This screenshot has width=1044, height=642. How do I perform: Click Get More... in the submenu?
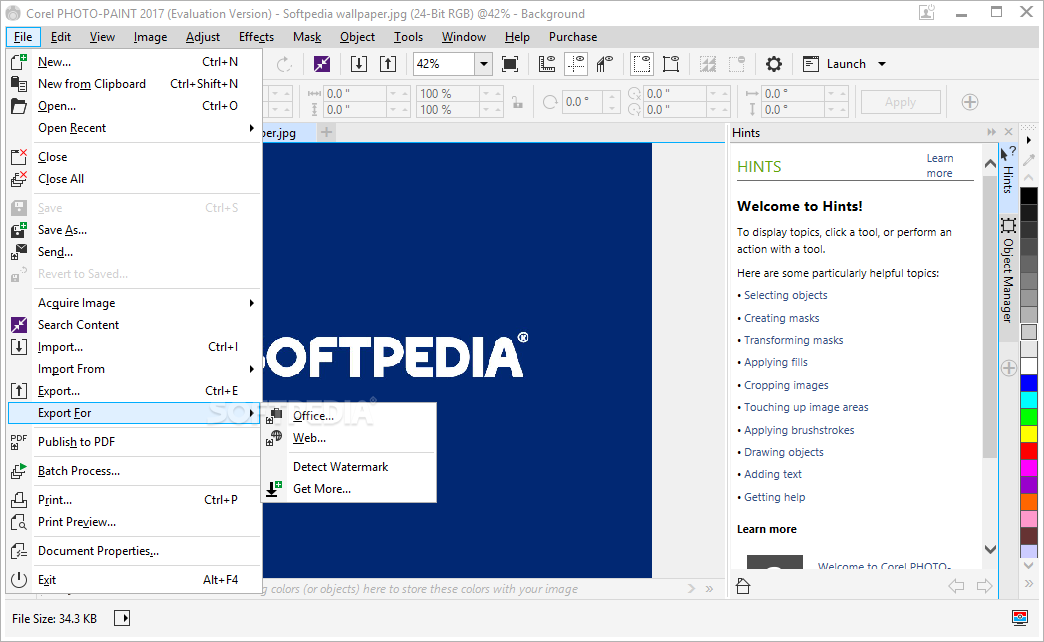pyautogui.click(x=349, y=489)
